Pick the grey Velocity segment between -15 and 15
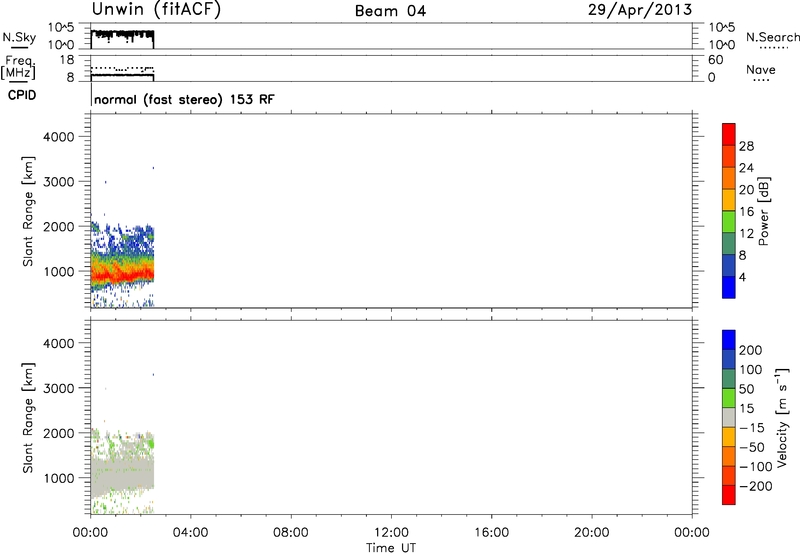Screen dimensions: 800x554 coord(729,418)
